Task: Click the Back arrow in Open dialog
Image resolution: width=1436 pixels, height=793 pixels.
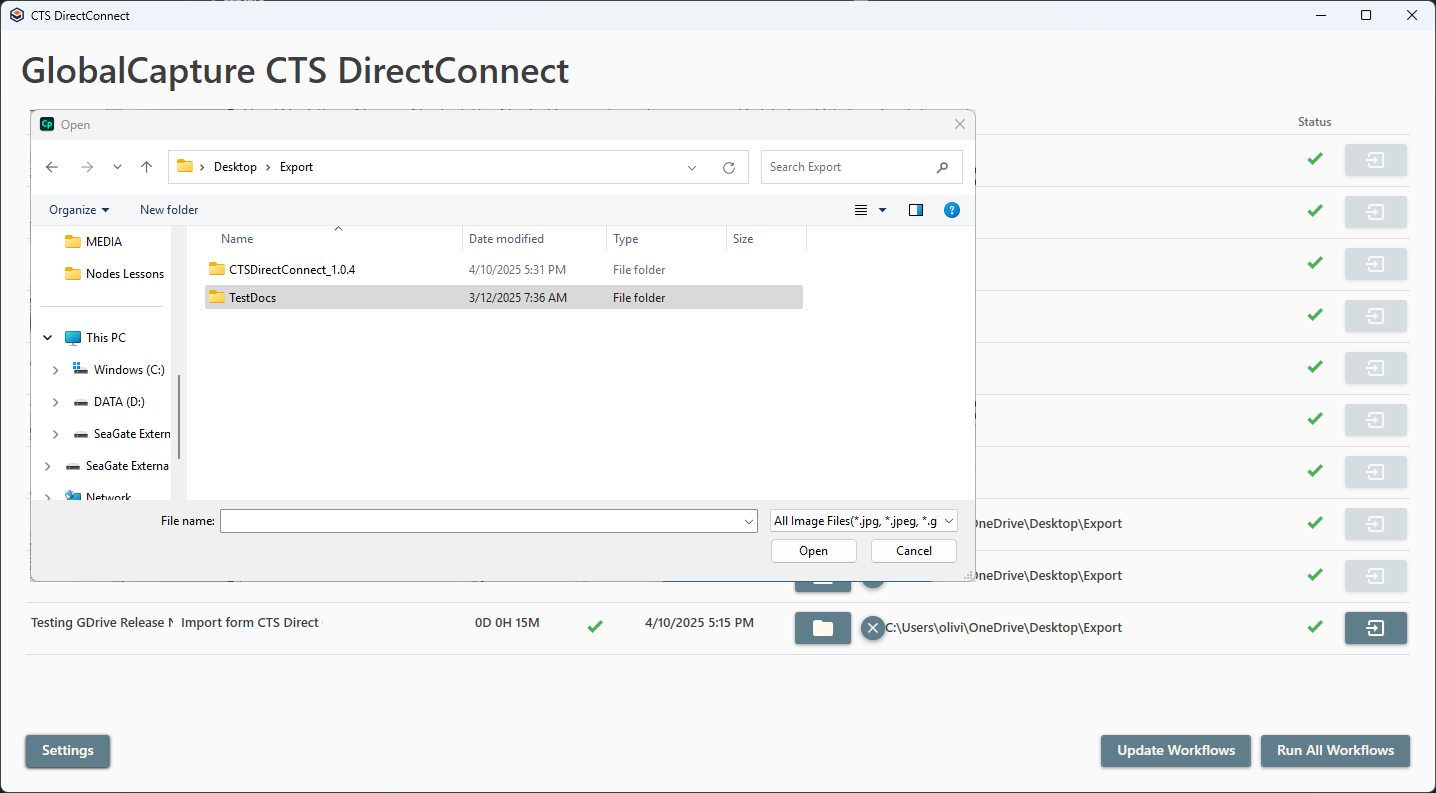Action: coord(52,167)
